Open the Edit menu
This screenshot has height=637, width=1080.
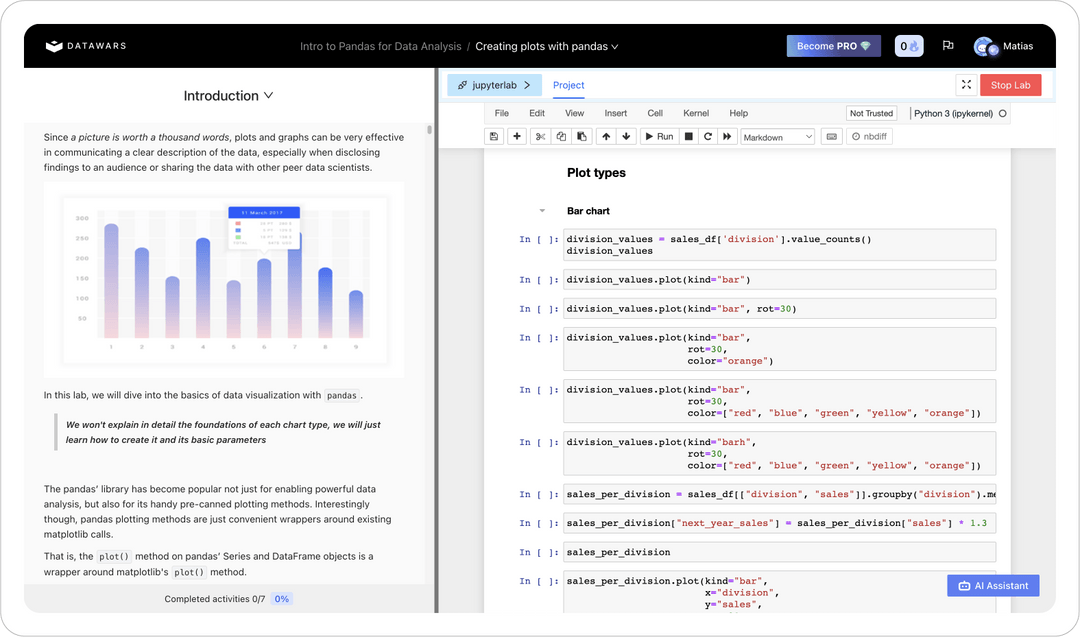537,114
